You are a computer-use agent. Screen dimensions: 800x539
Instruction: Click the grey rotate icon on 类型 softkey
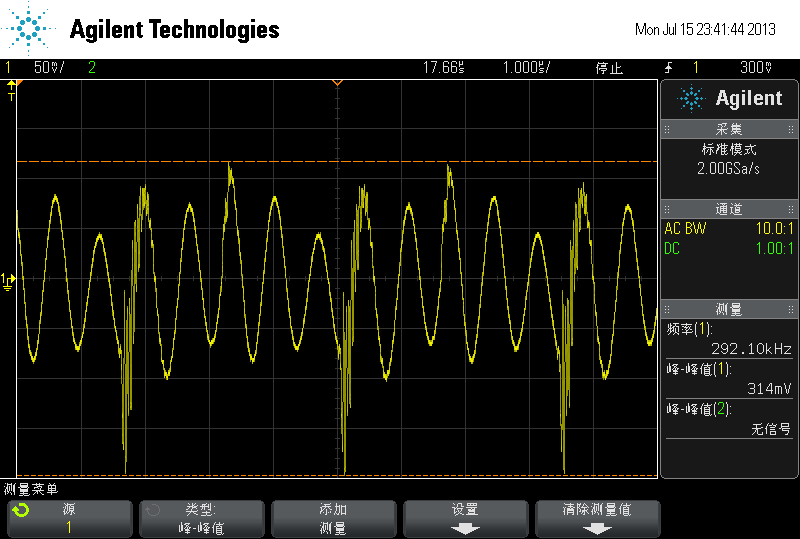coord(153,510)
